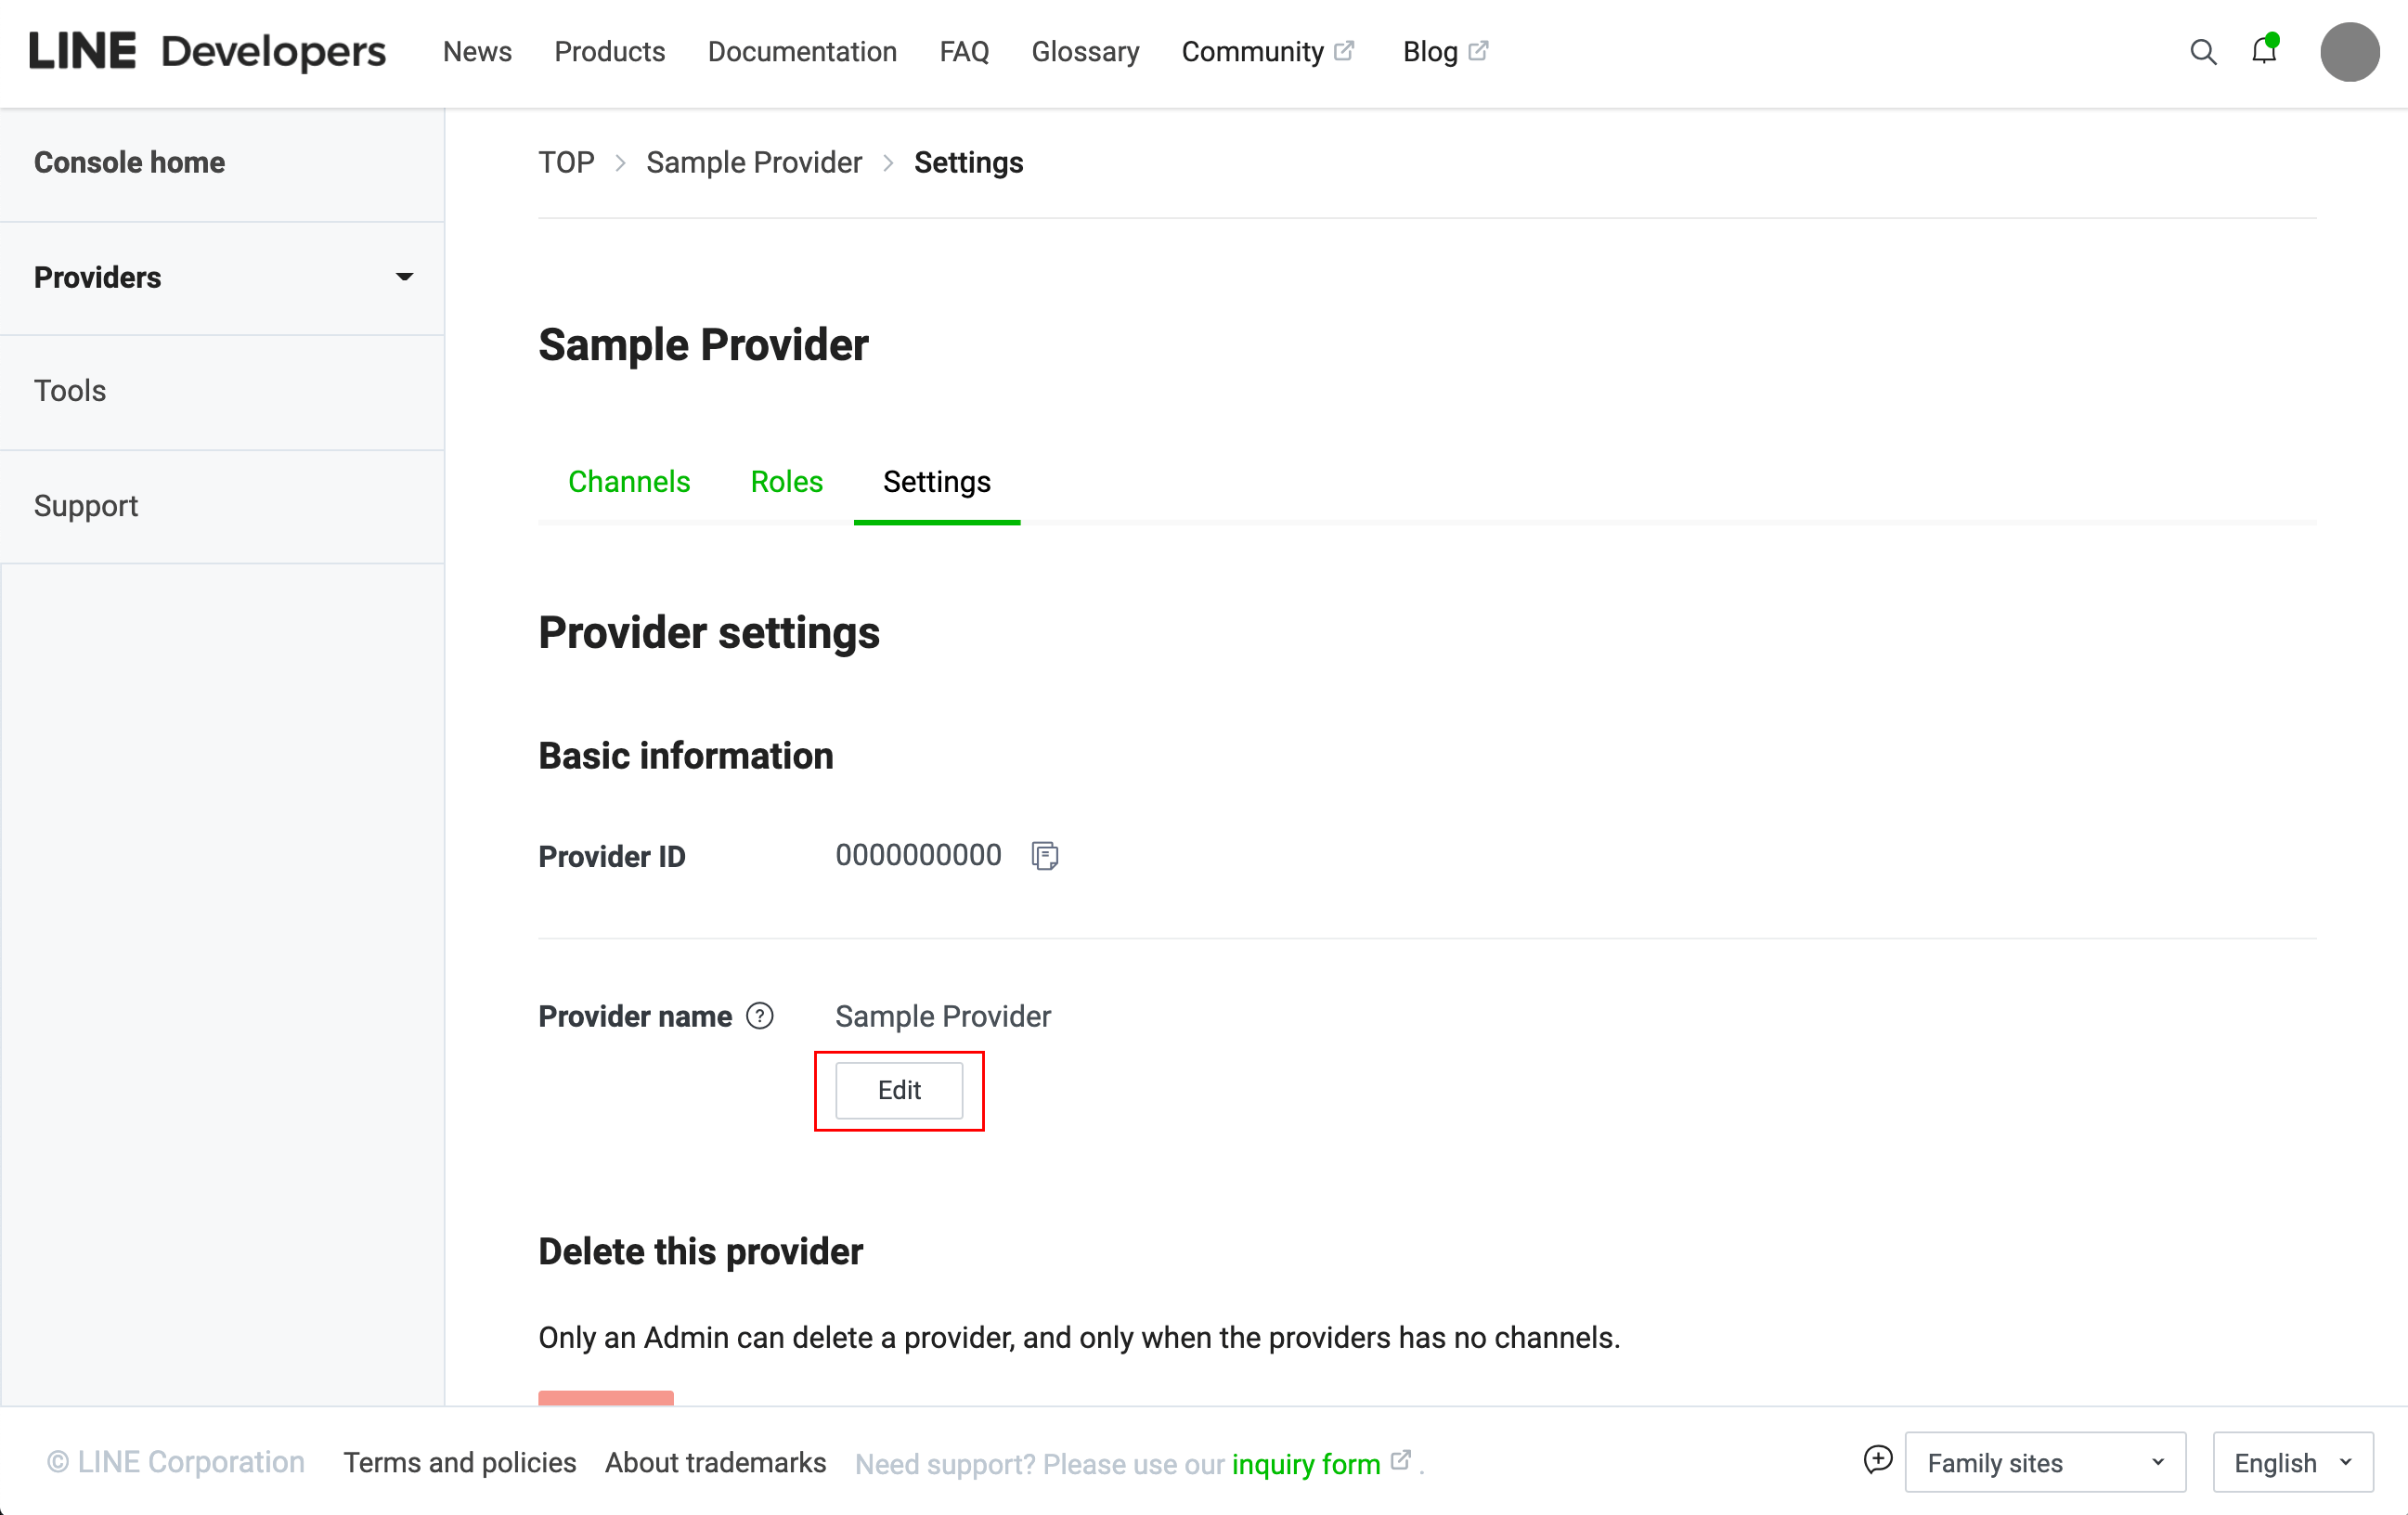
Task: Open the search magnifier icon
Action: pyautogui.click(x=2203, y=52)
